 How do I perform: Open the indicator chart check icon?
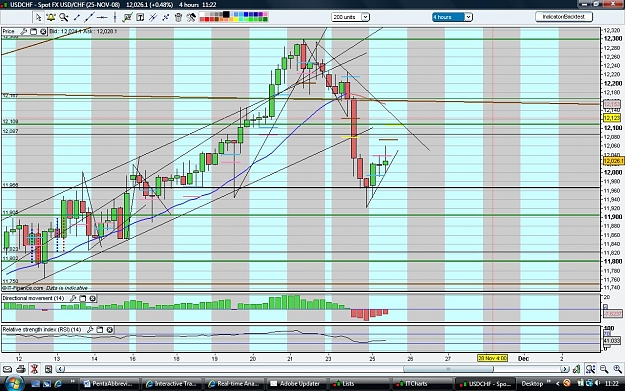[x=128, y=17]
